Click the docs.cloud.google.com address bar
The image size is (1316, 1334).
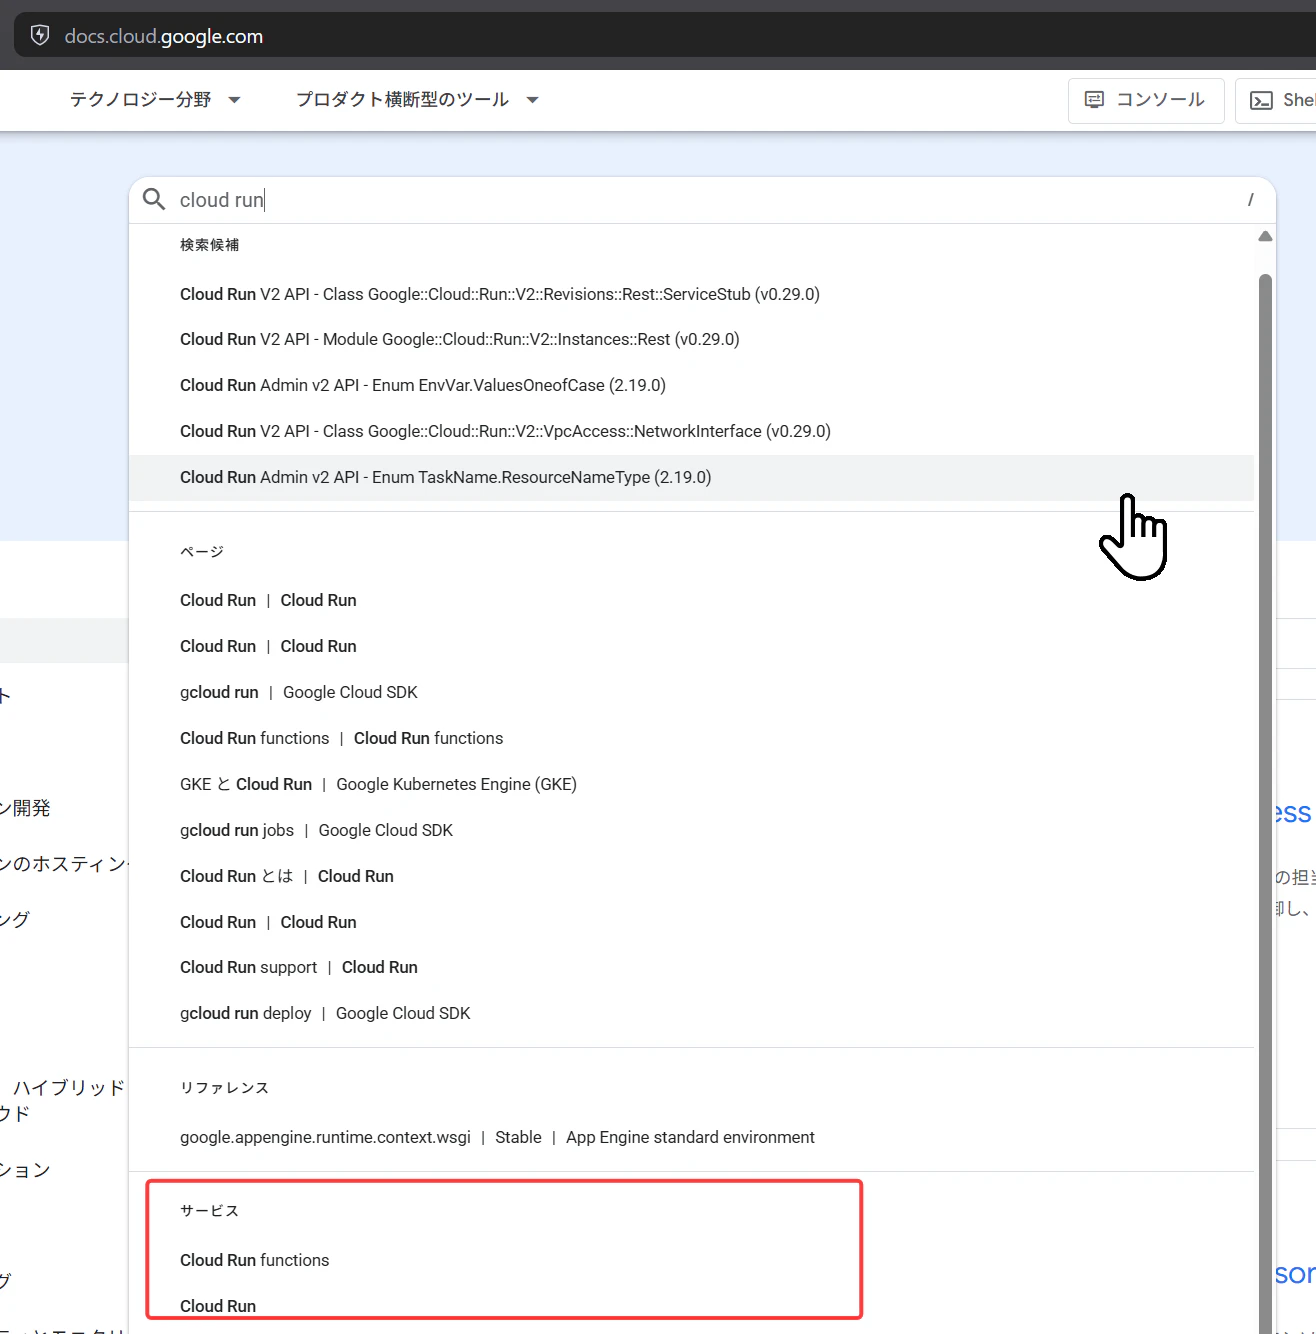[x=665, y=36]
